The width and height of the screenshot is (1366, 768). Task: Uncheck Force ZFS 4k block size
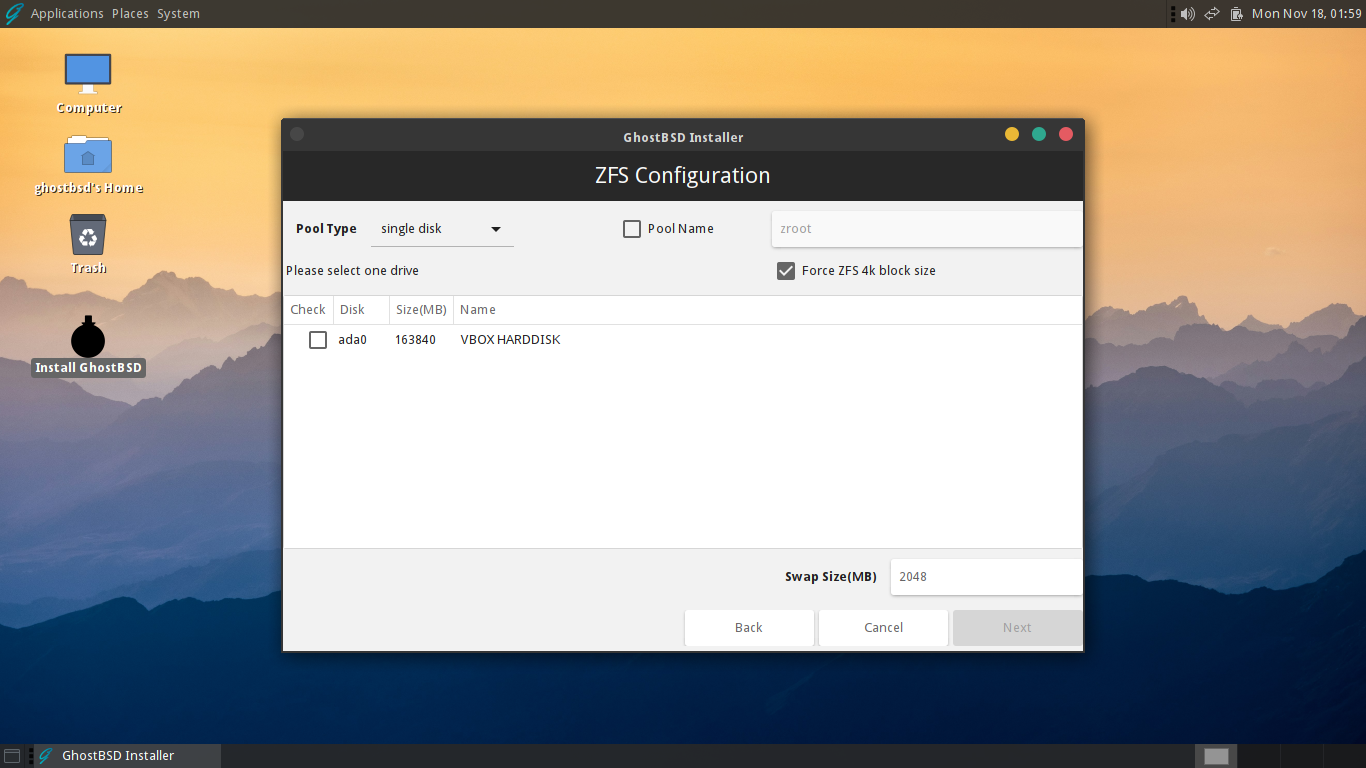[786, 271]
